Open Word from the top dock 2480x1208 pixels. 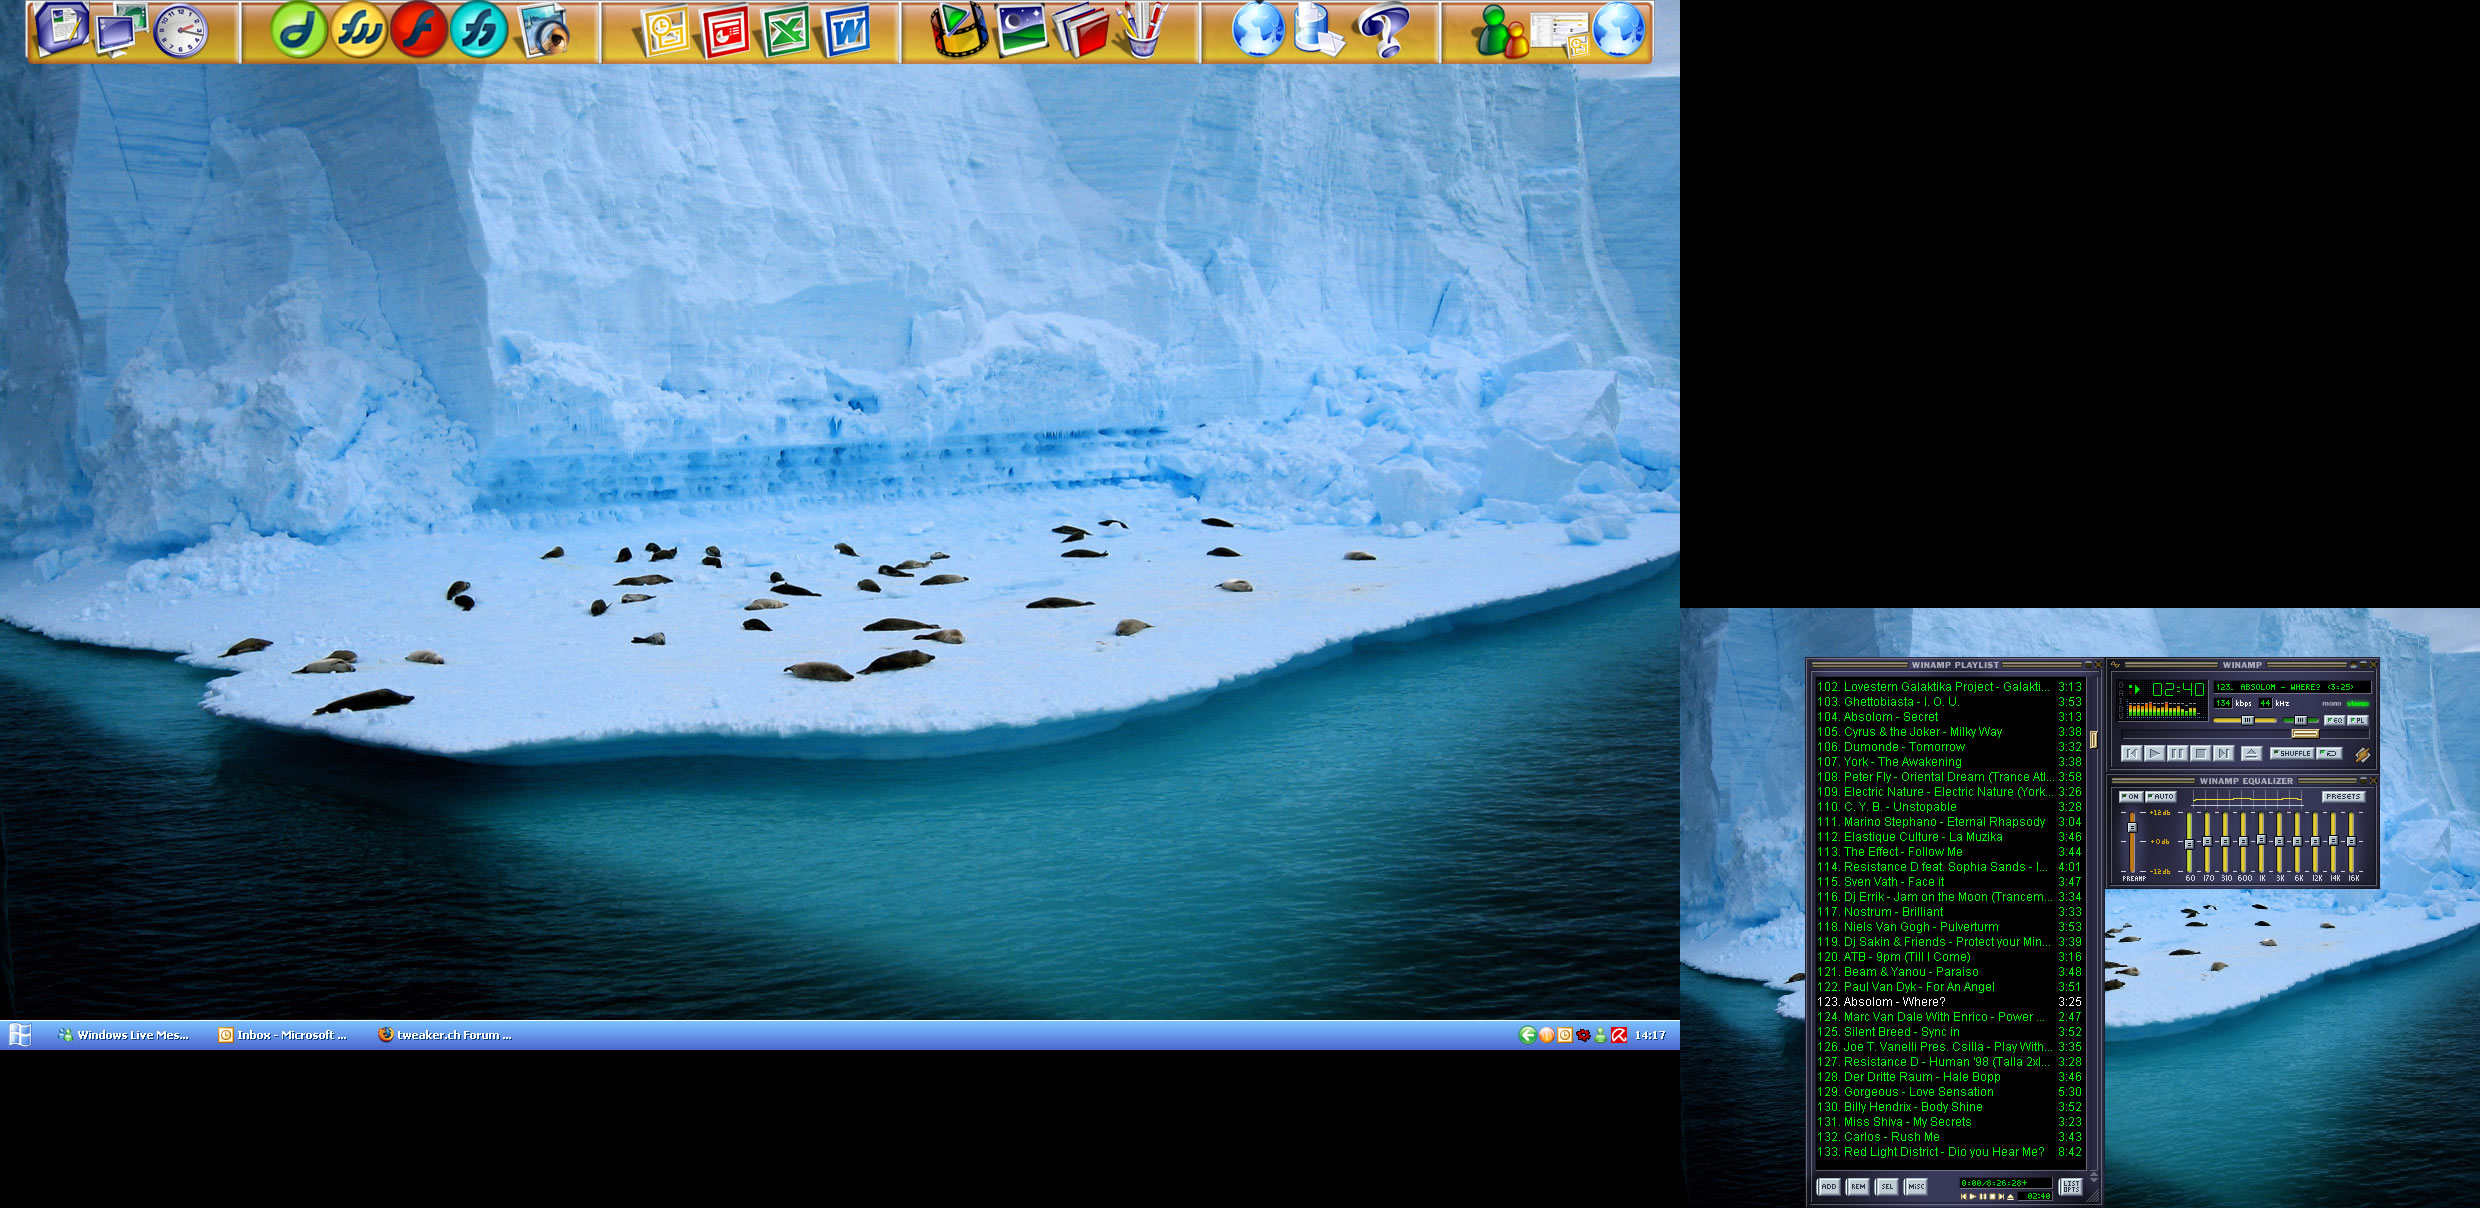(846, 31)
